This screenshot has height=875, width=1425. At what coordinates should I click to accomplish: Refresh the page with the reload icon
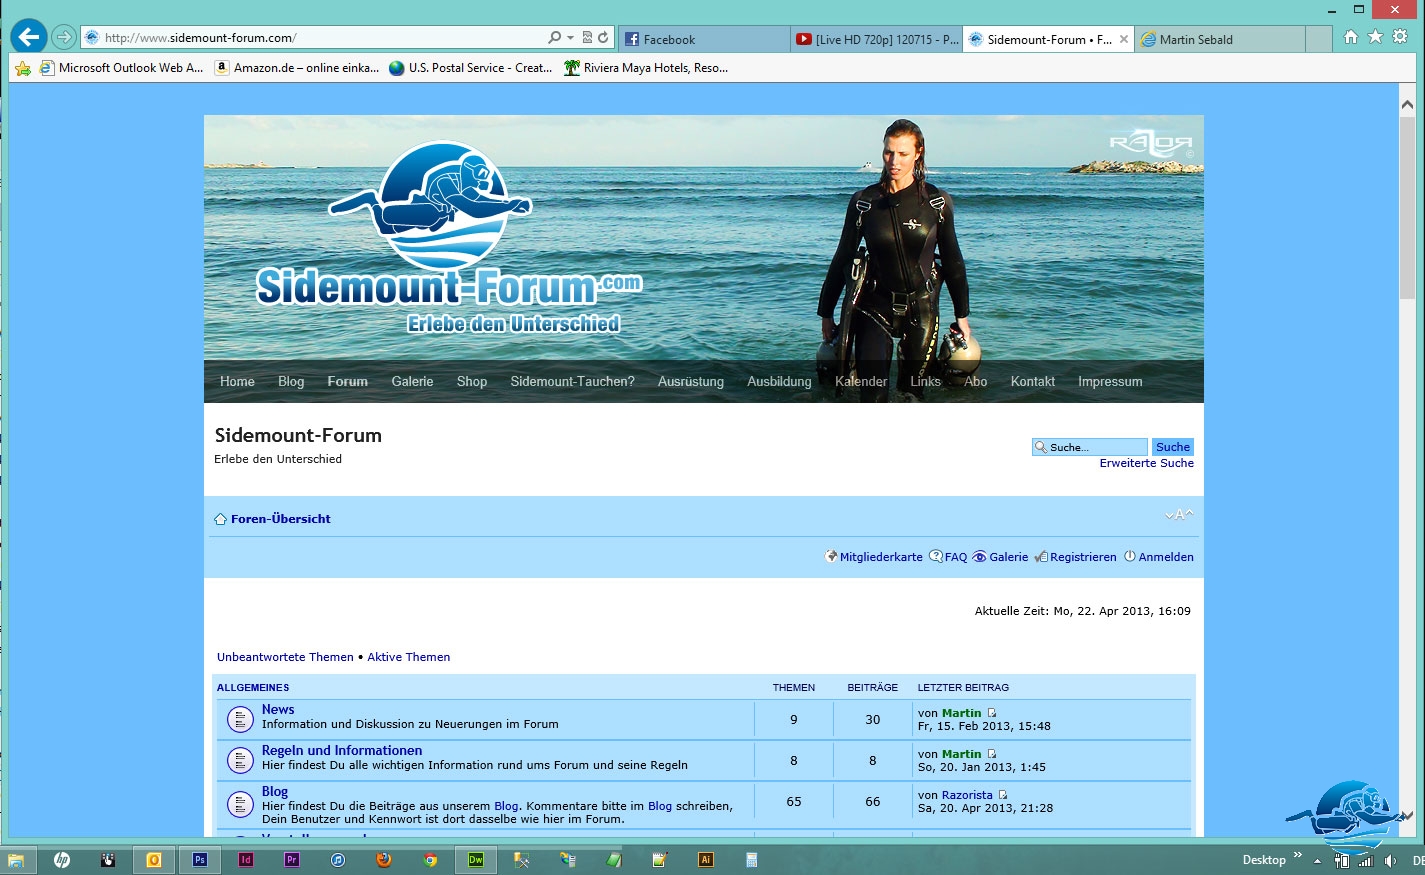(603, 38)
